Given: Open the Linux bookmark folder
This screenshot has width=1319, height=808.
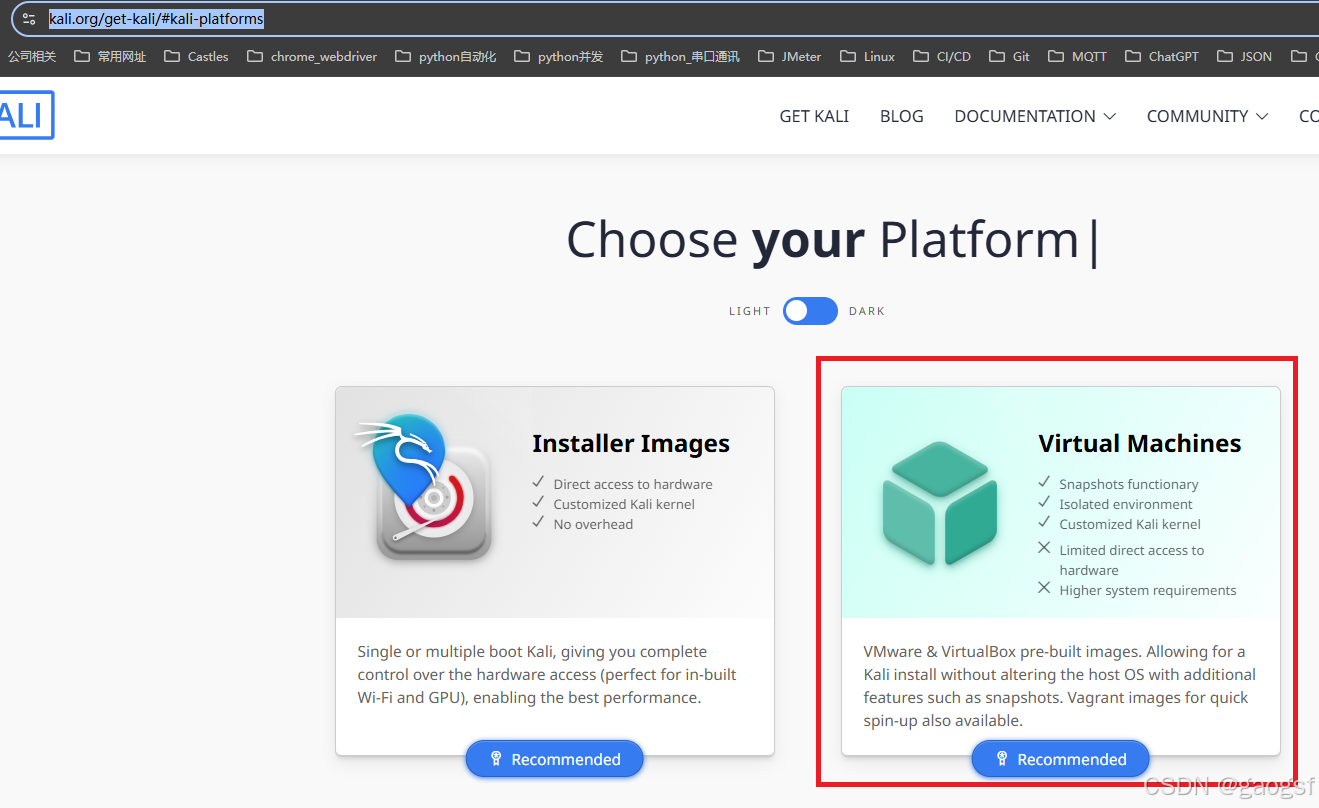Looking at the screenshot, I should [868, 57].
